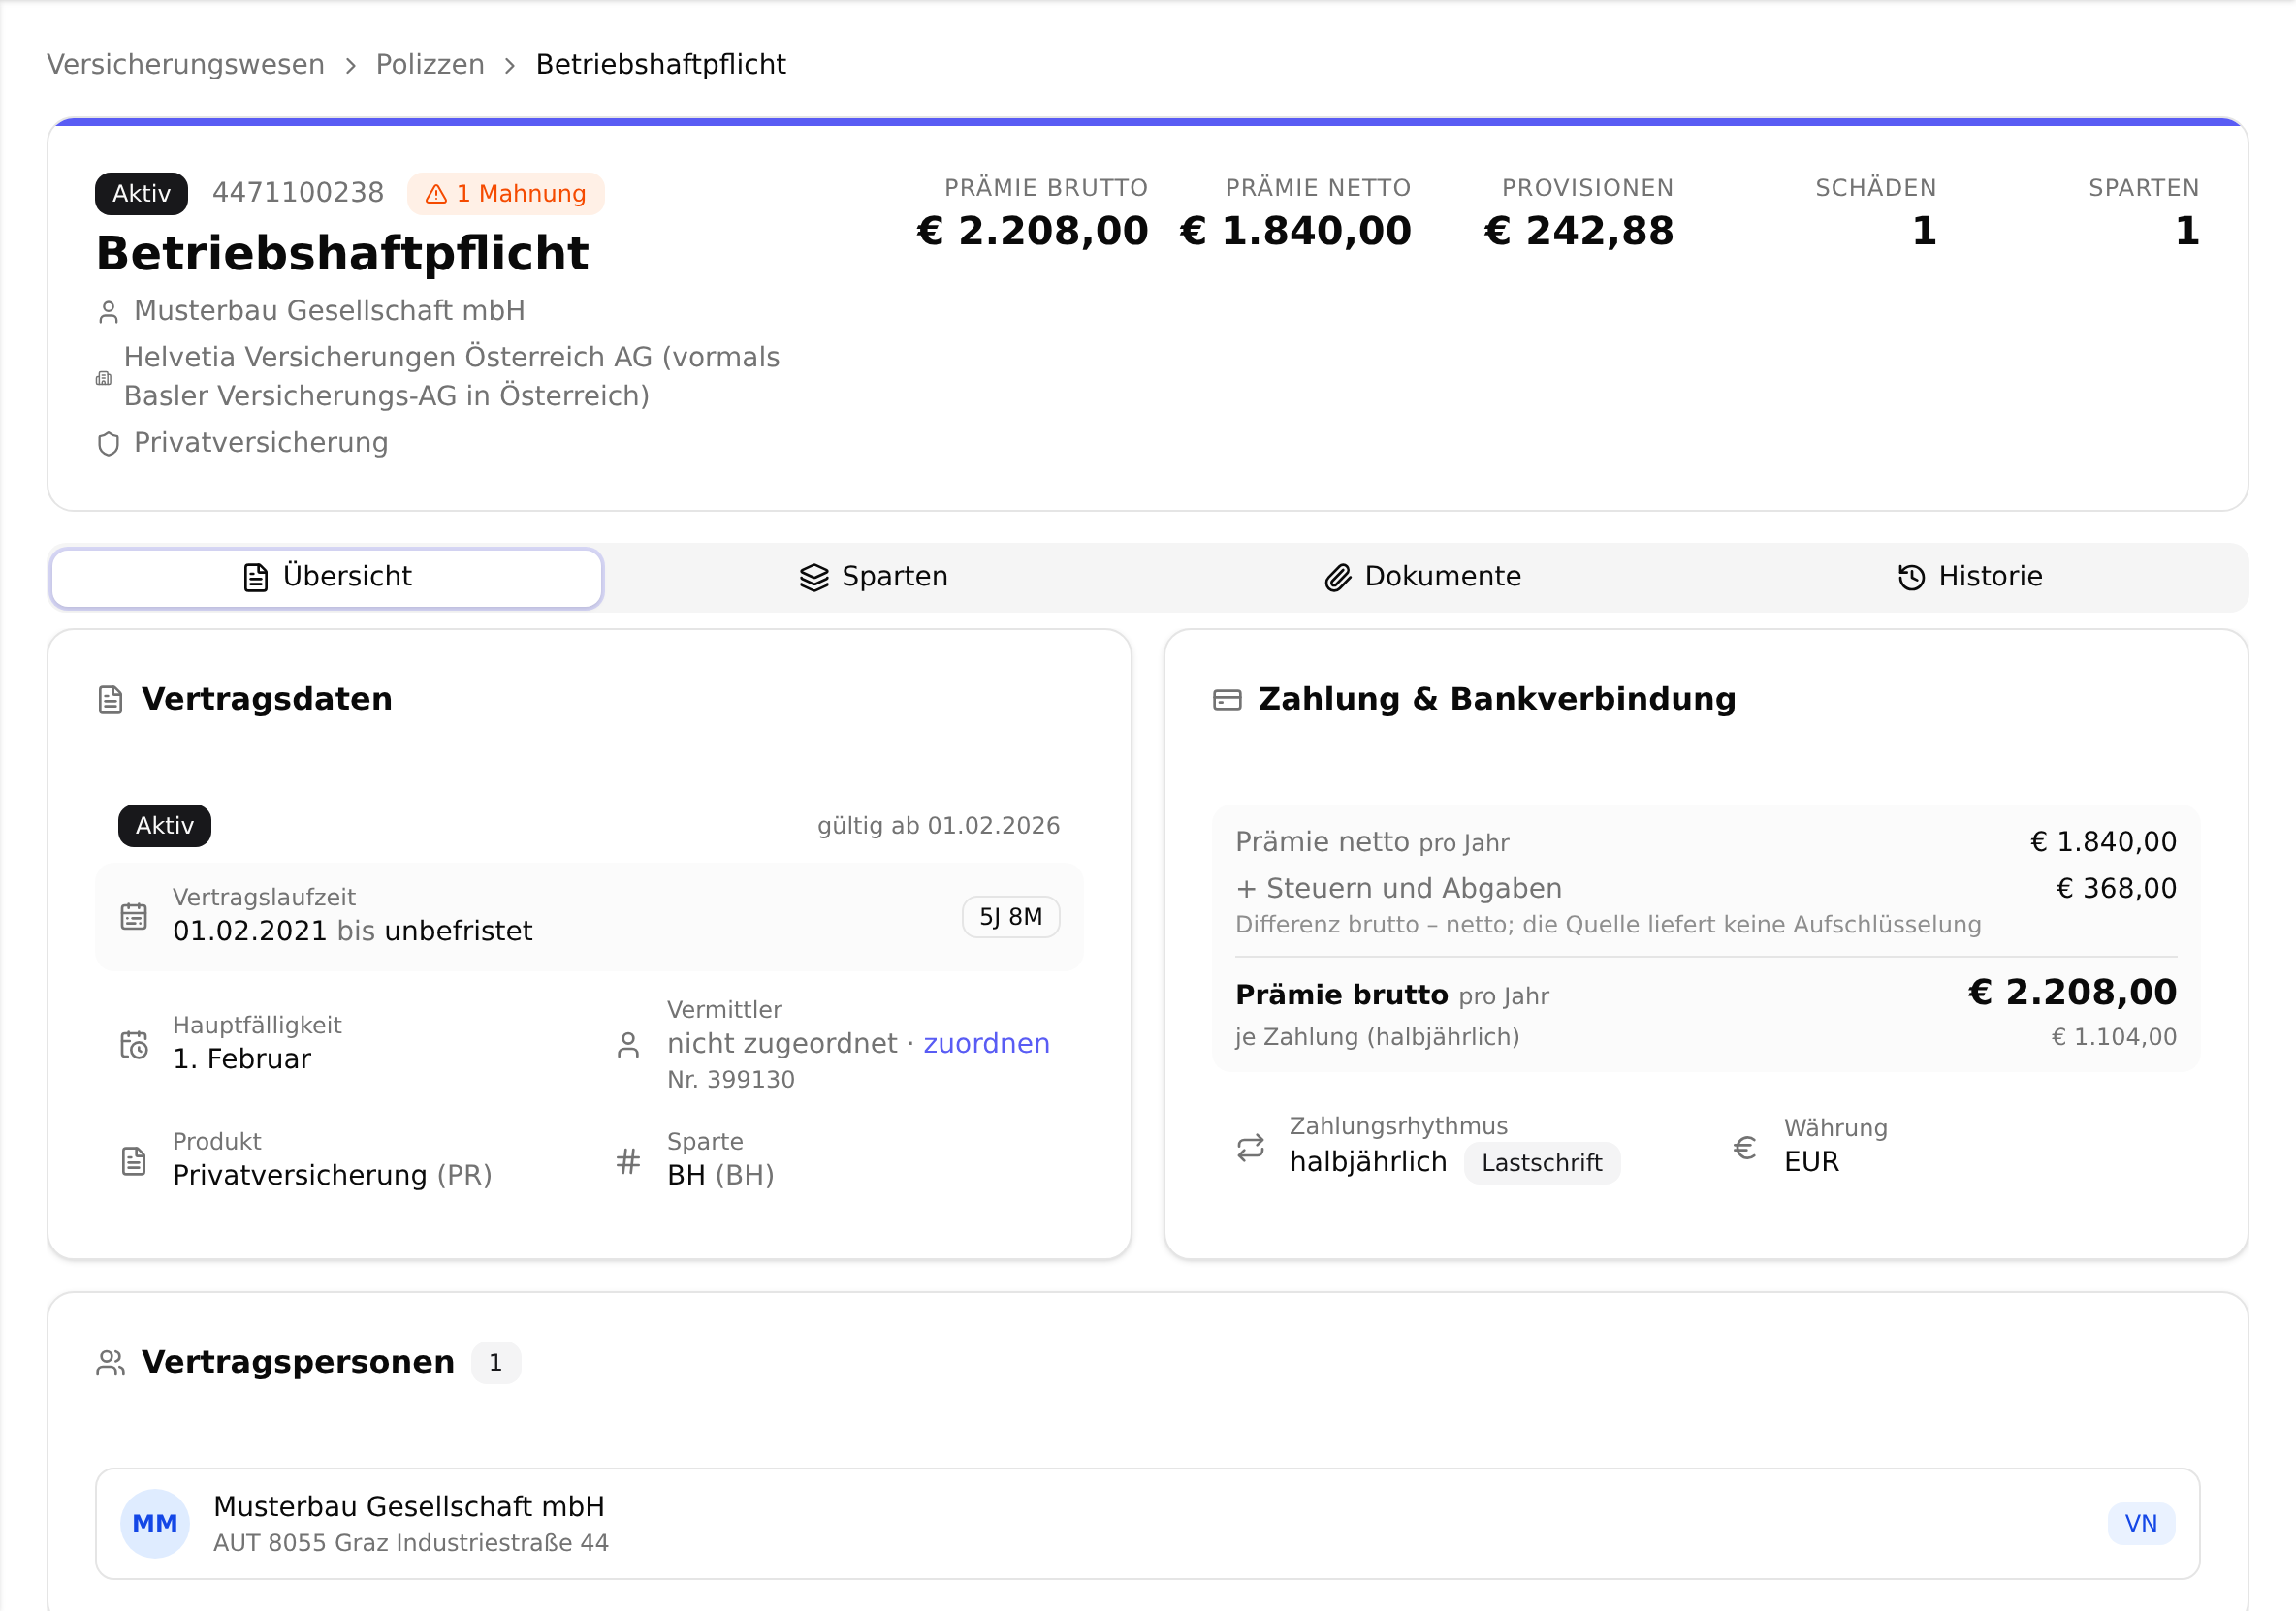The width and height of the screenshot is (2296, 1611).
Task: Click the policy number 4471100238
Action: click(x=298, y=192)
